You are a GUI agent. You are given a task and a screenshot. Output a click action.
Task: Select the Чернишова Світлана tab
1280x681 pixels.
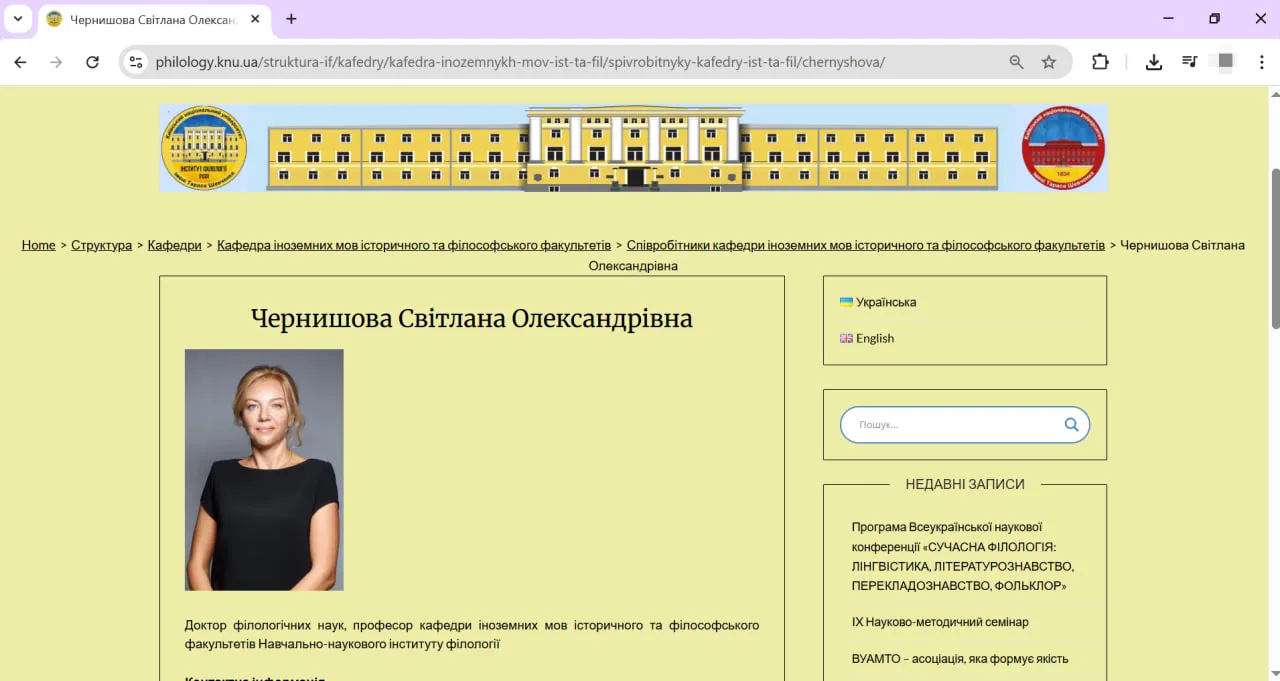coord(150,19)
